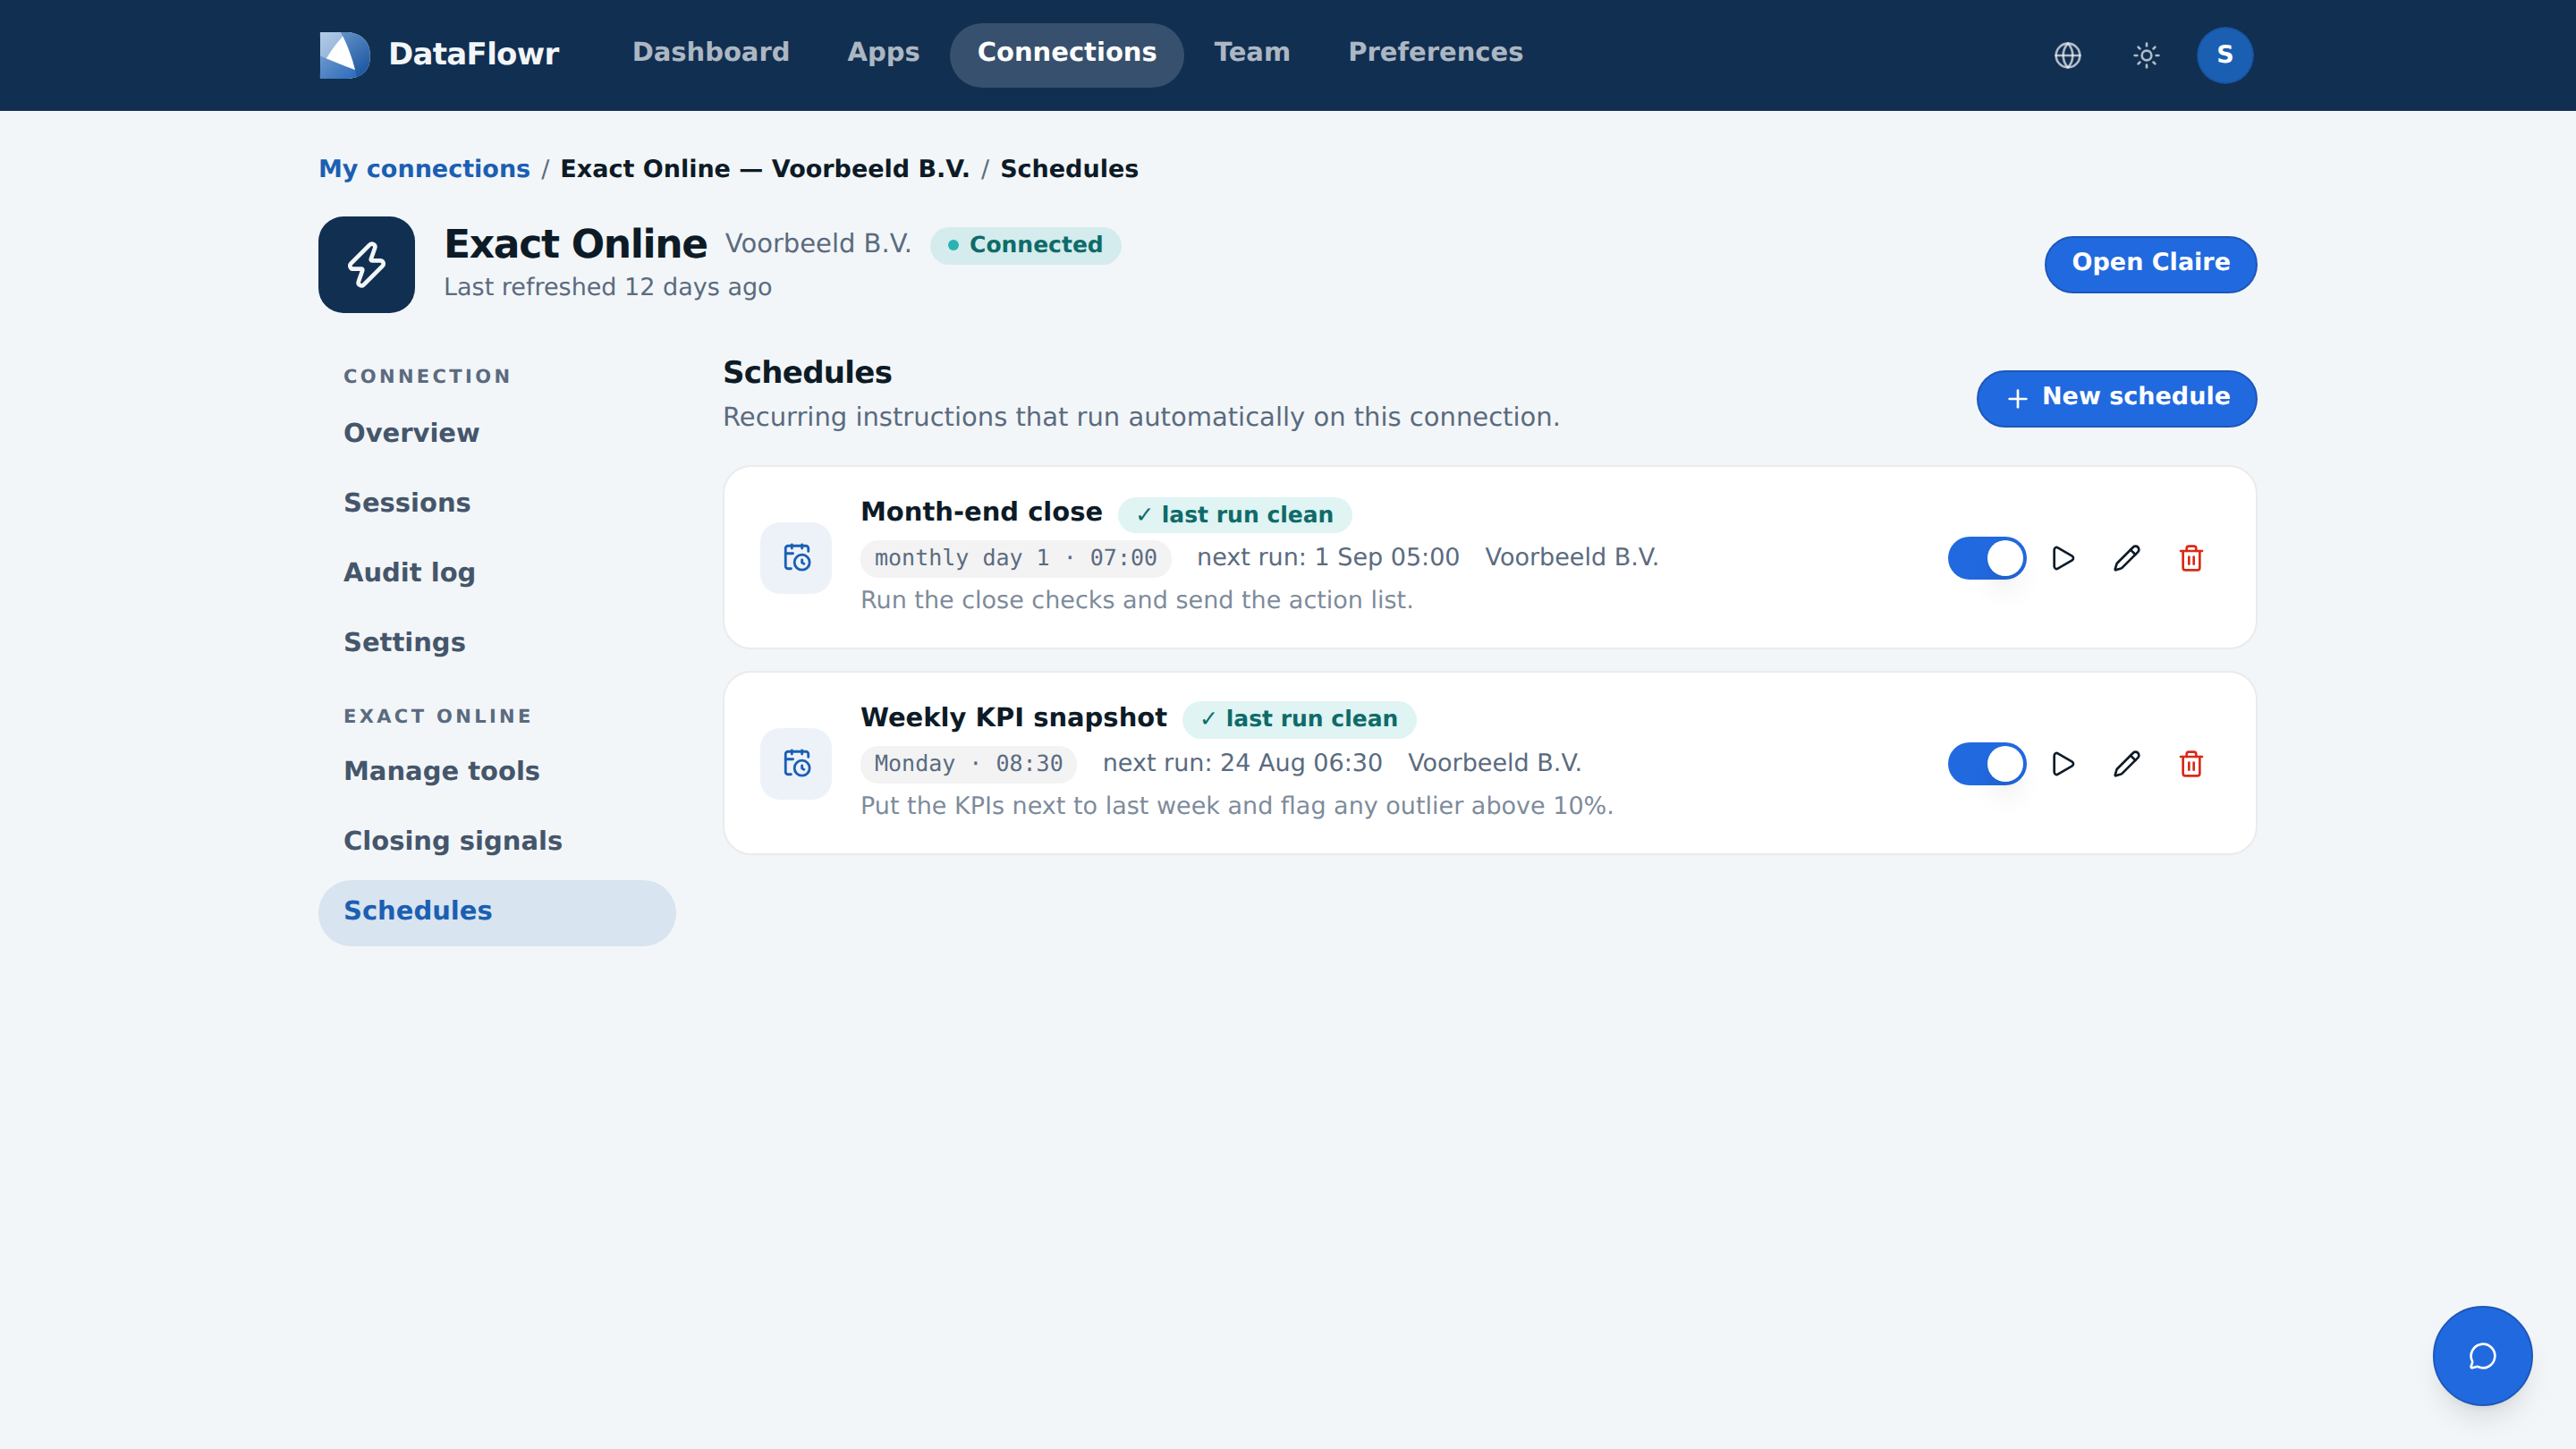Delete Month-end close with trash icon
Viewport: 2576px width, 1449px height.
(x=2191, y=558)
